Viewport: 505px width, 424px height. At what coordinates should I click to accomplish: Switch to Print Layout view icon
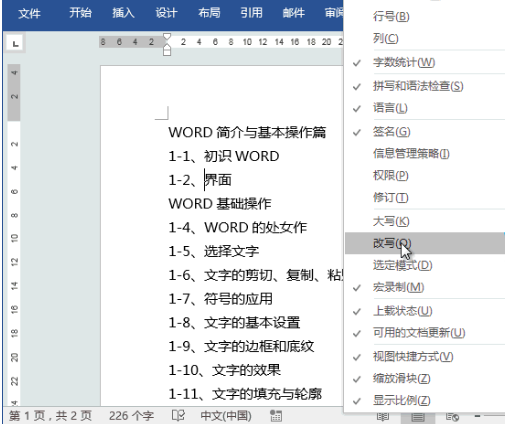418,417
